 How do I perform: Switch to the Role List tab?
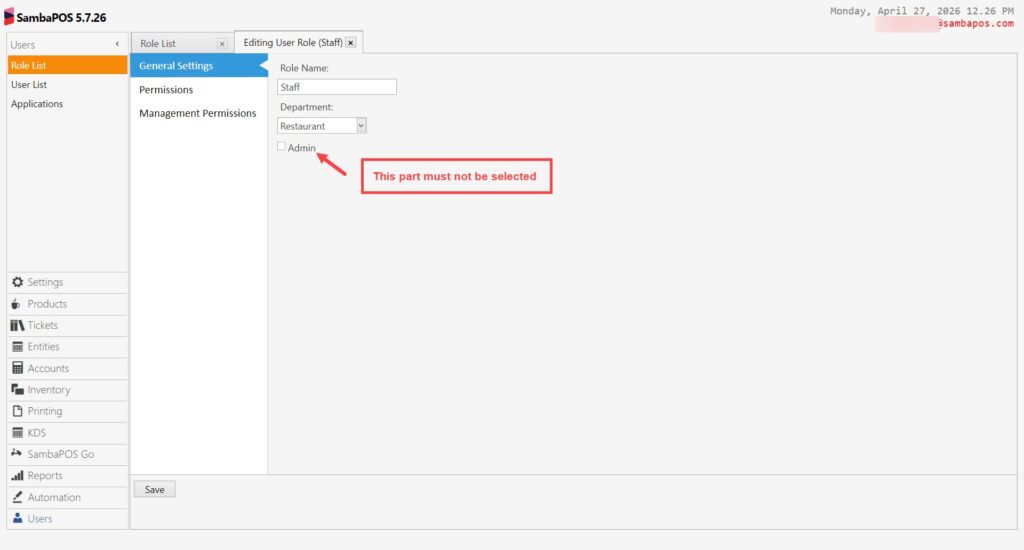click(158, 44)
